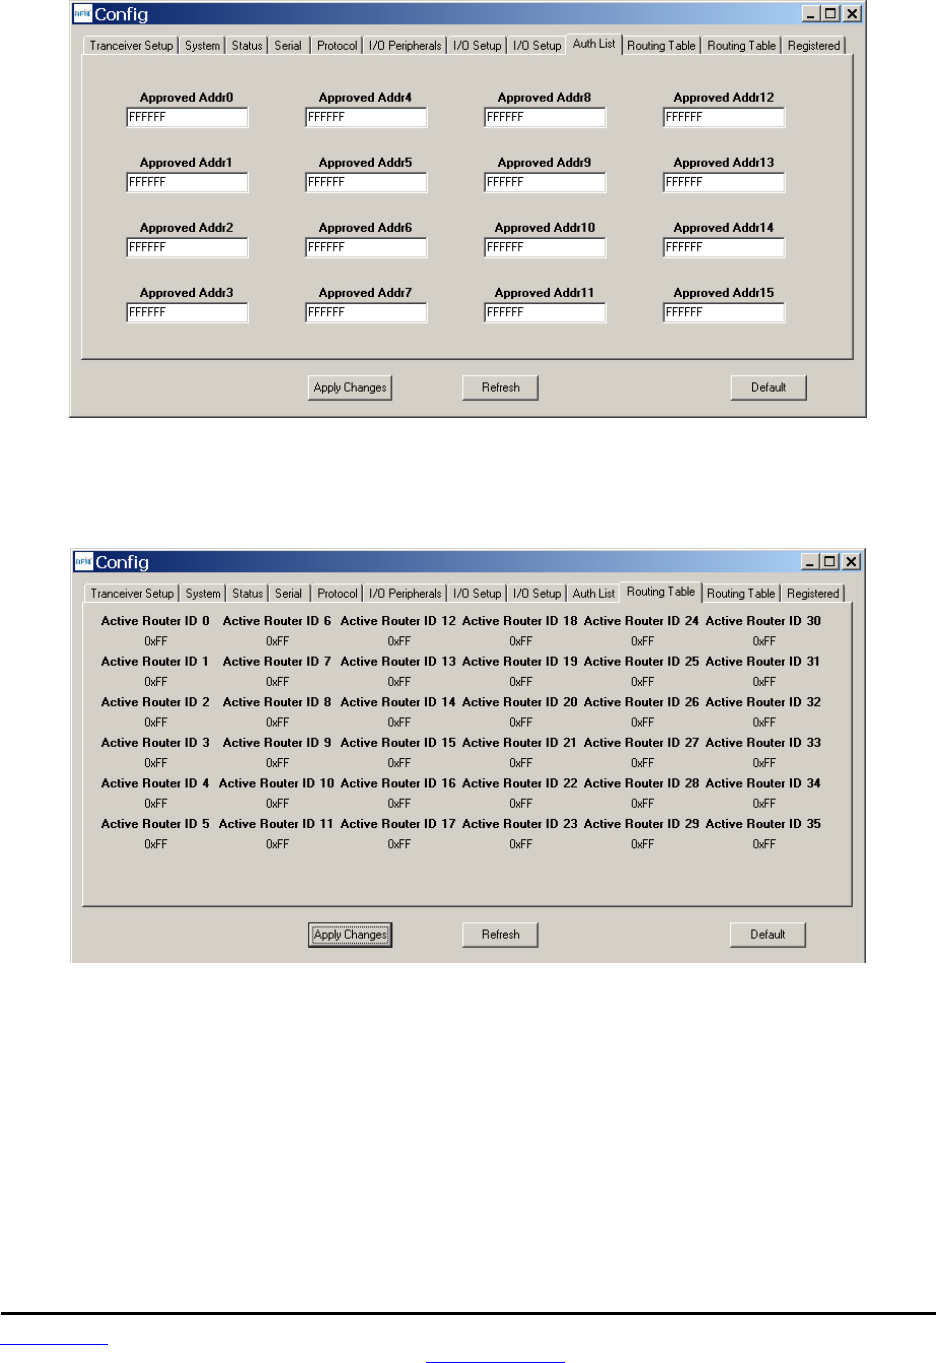Click the app icon in Auth List window title bar

[x=82, y=14]
